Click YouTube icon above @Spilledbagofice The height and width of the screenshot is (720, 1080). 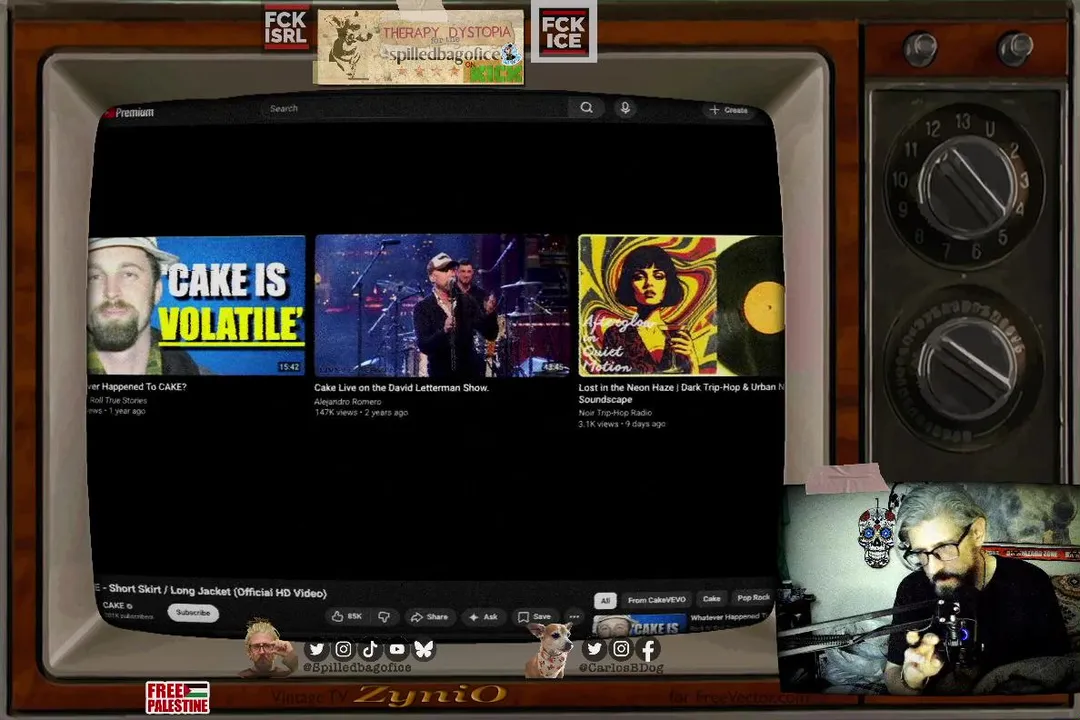[397, 649]
